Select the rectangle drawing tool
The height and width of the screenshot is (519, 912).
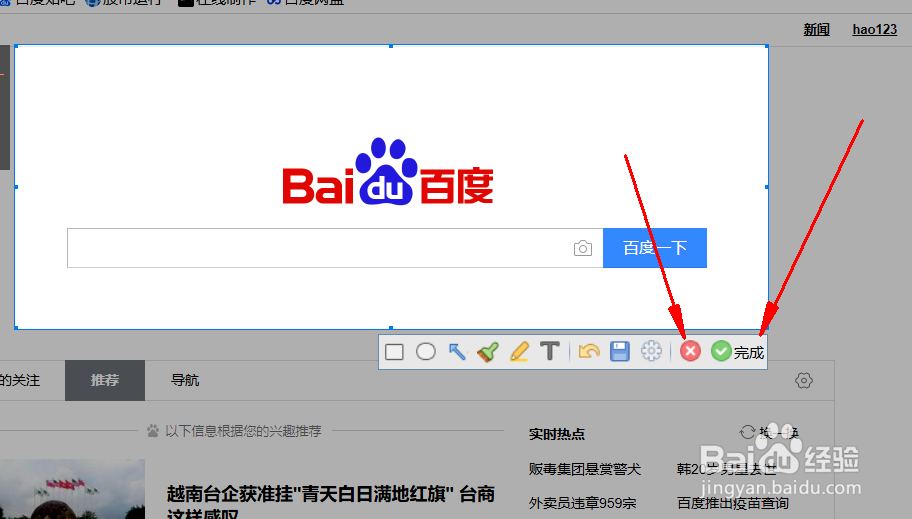tap(394, 352)
